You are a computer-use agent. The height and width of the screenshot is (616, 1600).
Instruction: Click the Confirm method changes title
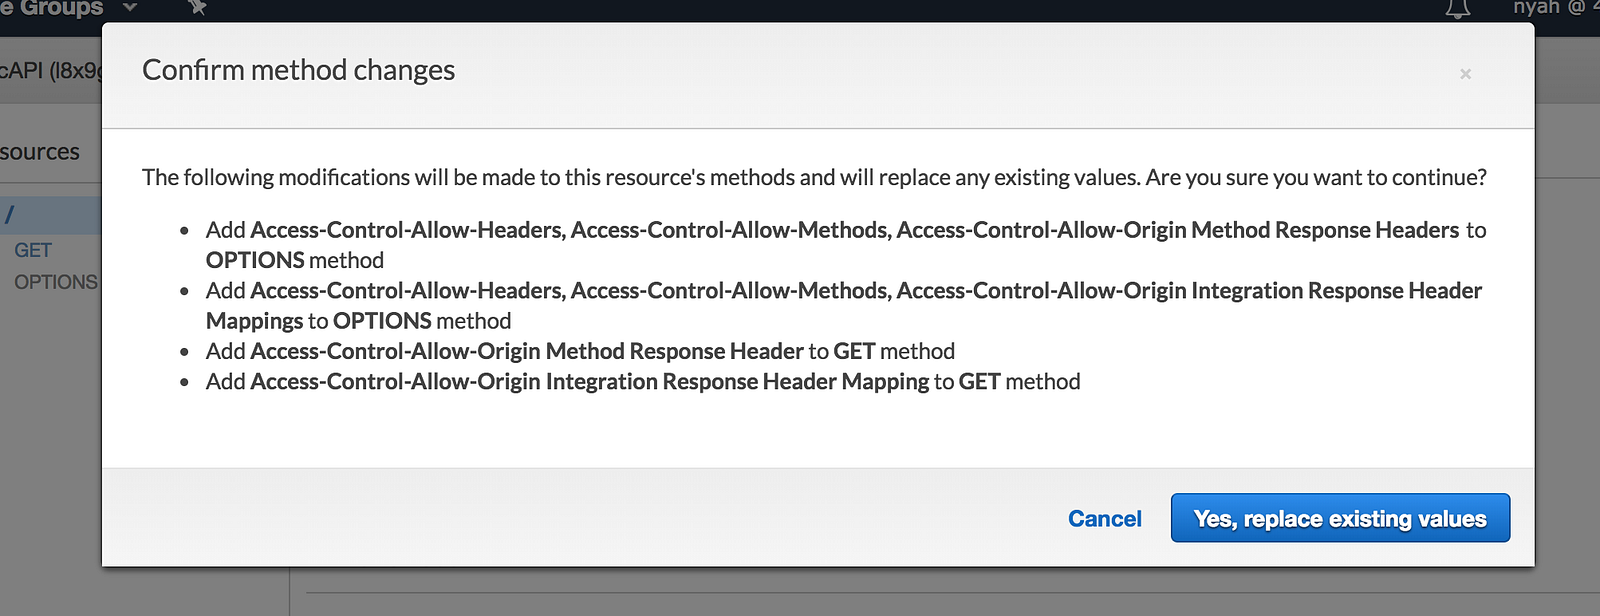click(298, 70)
